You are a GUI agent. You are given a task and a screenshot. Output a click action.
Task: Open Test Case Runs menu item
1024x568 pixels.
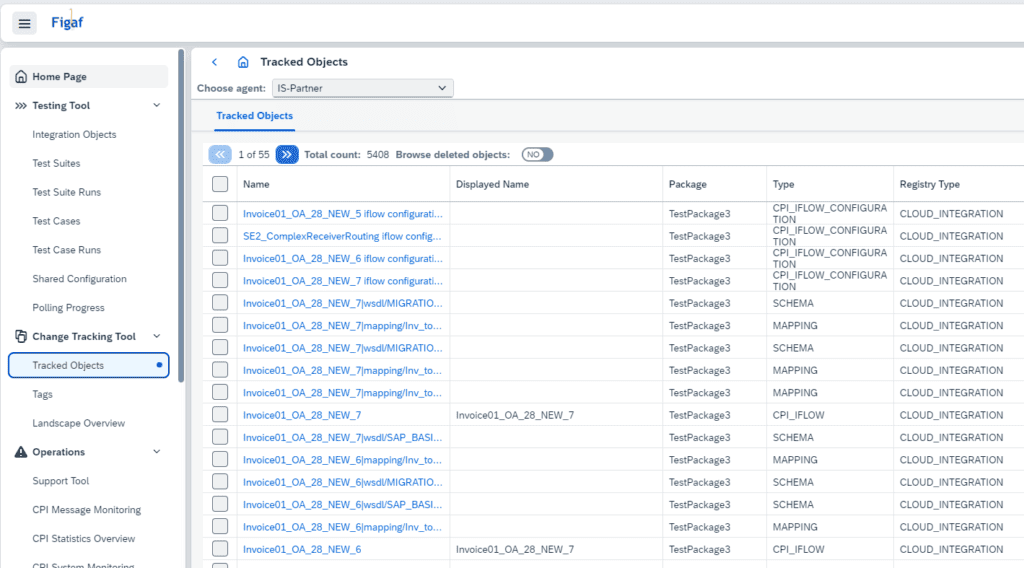point(67,250)
